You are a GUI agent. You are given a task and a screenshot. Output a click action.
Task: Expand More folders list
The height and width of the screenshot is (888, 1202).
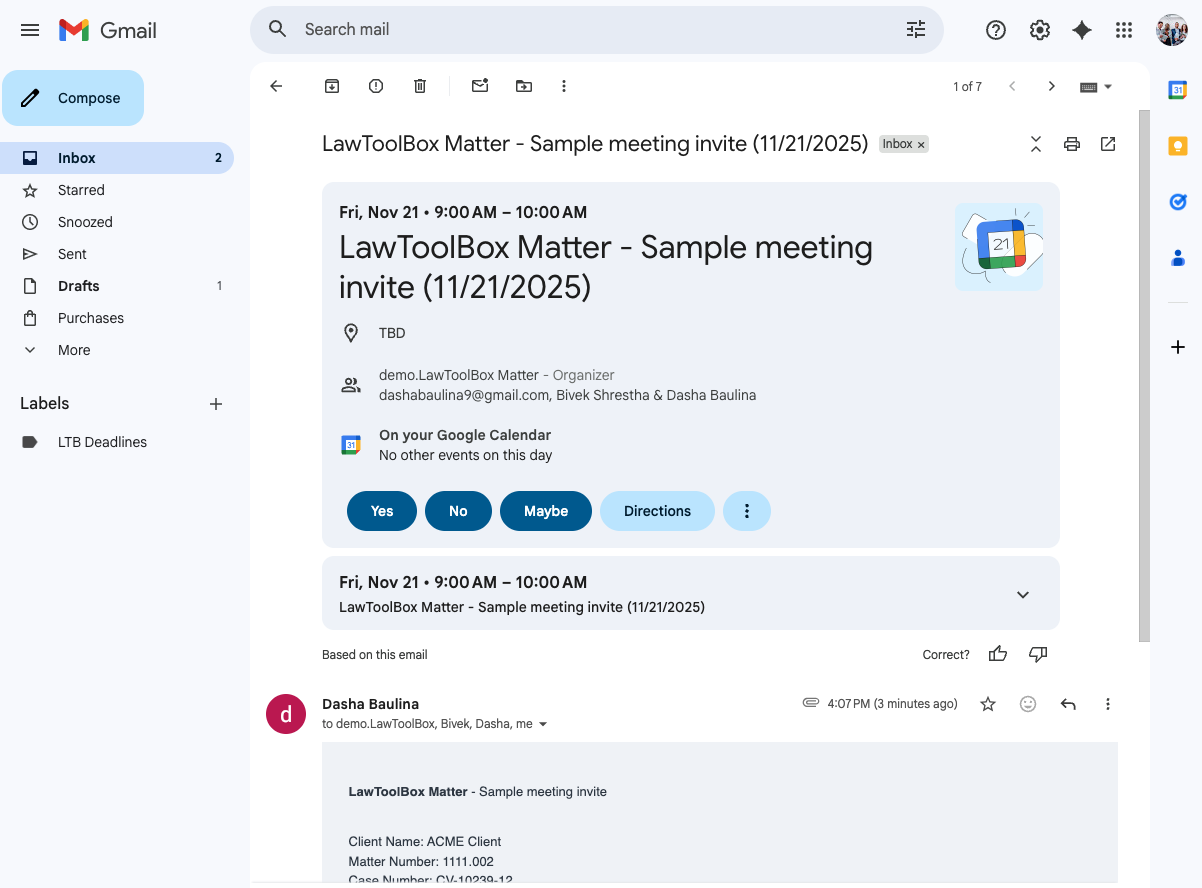coord(117,350)
